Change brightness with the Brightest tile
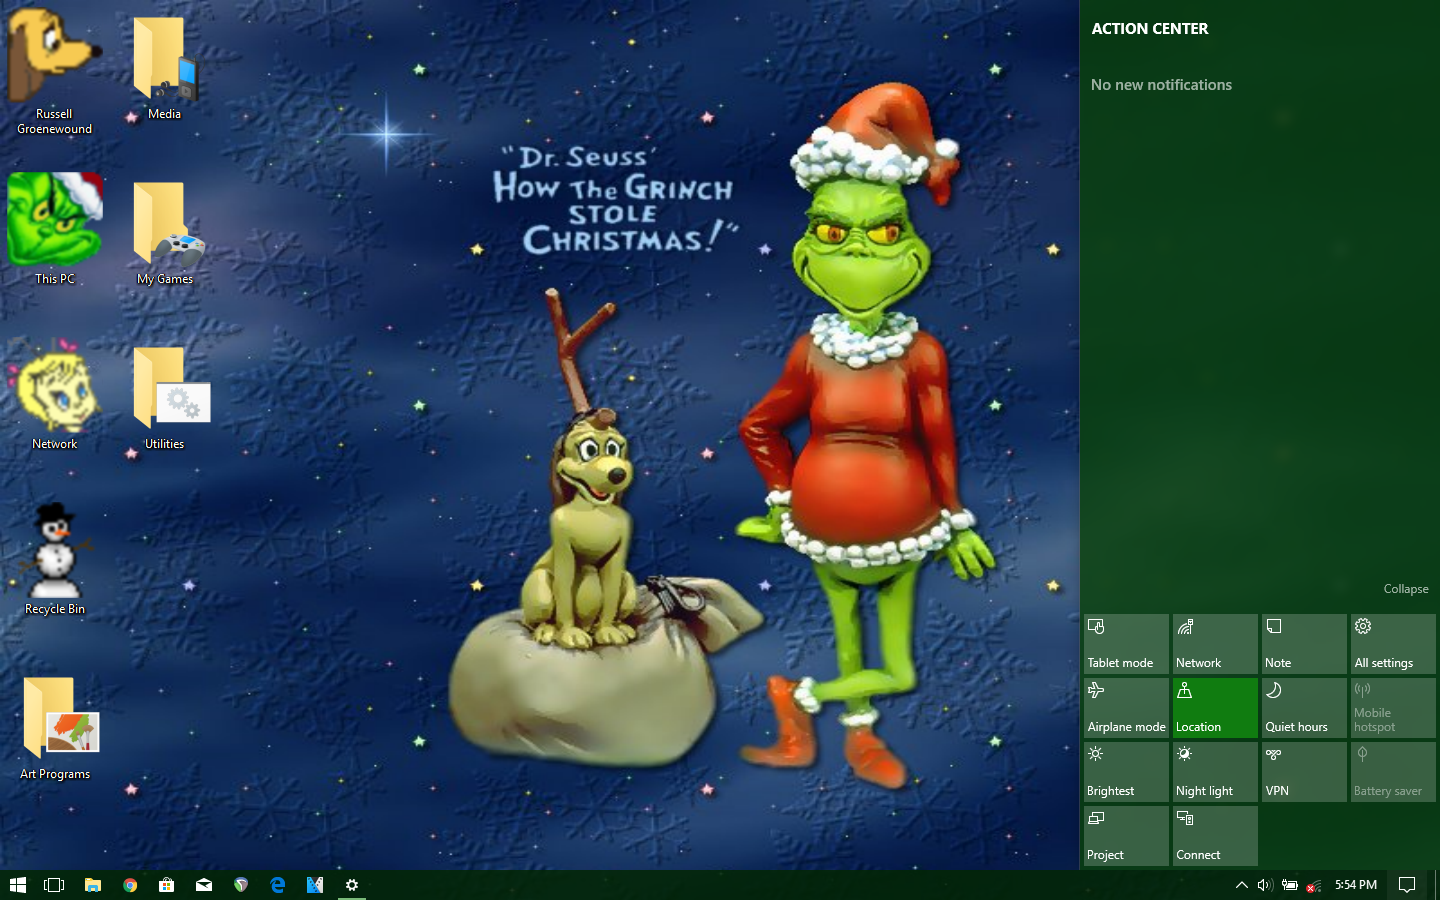Screen dimensions: 1440x900 1126,772
